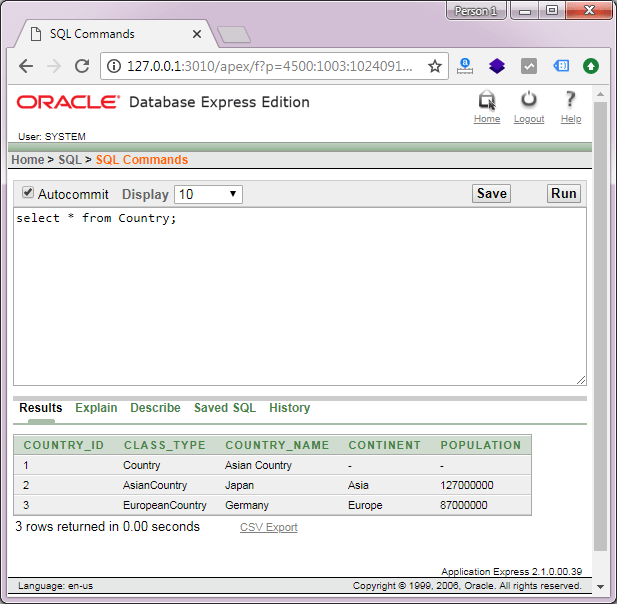Open the blue tag extension icon
Screen dimensions: 617x604
(x=560, y=66)
